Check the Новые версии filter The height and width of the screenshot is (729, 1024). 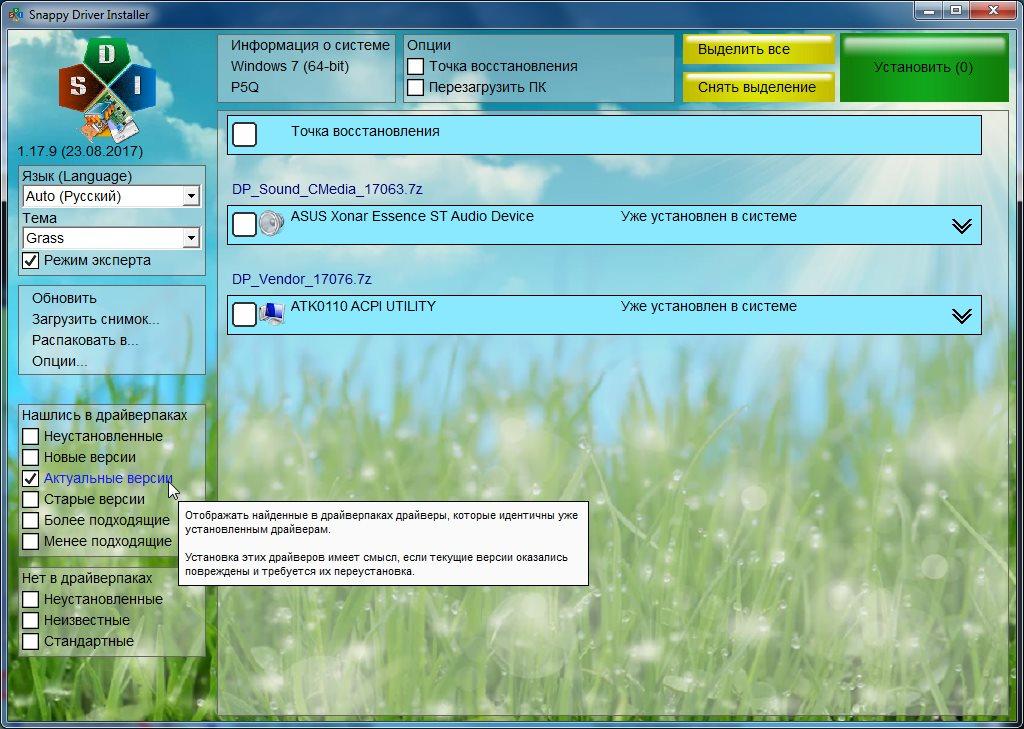31,458
